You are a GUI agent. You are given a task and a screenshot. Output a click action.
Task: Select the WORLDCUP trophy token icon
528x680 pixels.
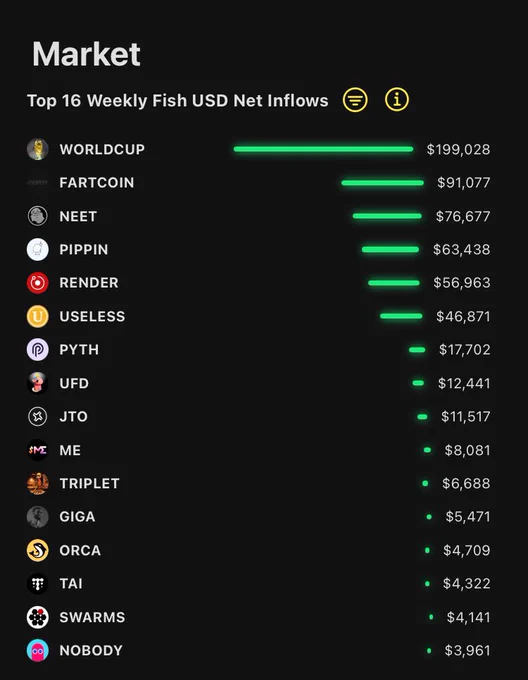coord(38,149)
